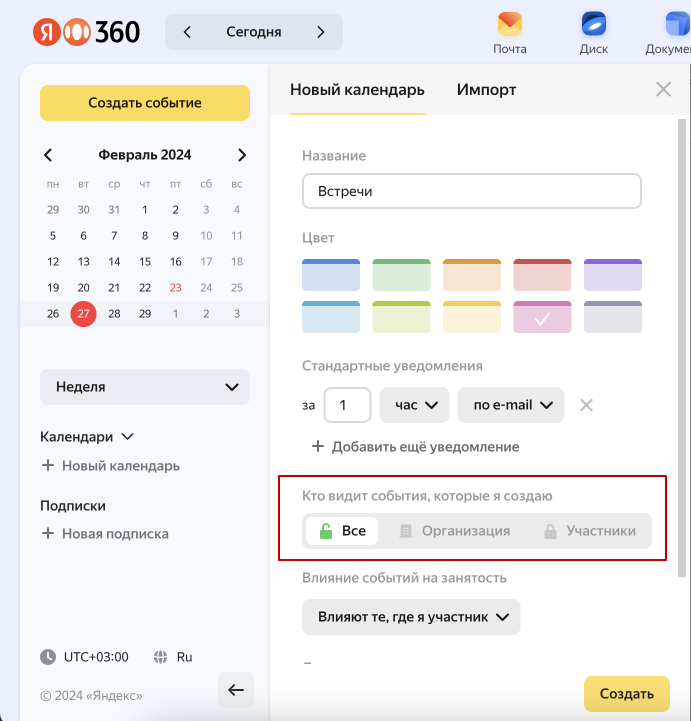Select February 23 in mini calendar
This screenshot has width=691, height=721.
pyautogui.click(x=176, y=288)
